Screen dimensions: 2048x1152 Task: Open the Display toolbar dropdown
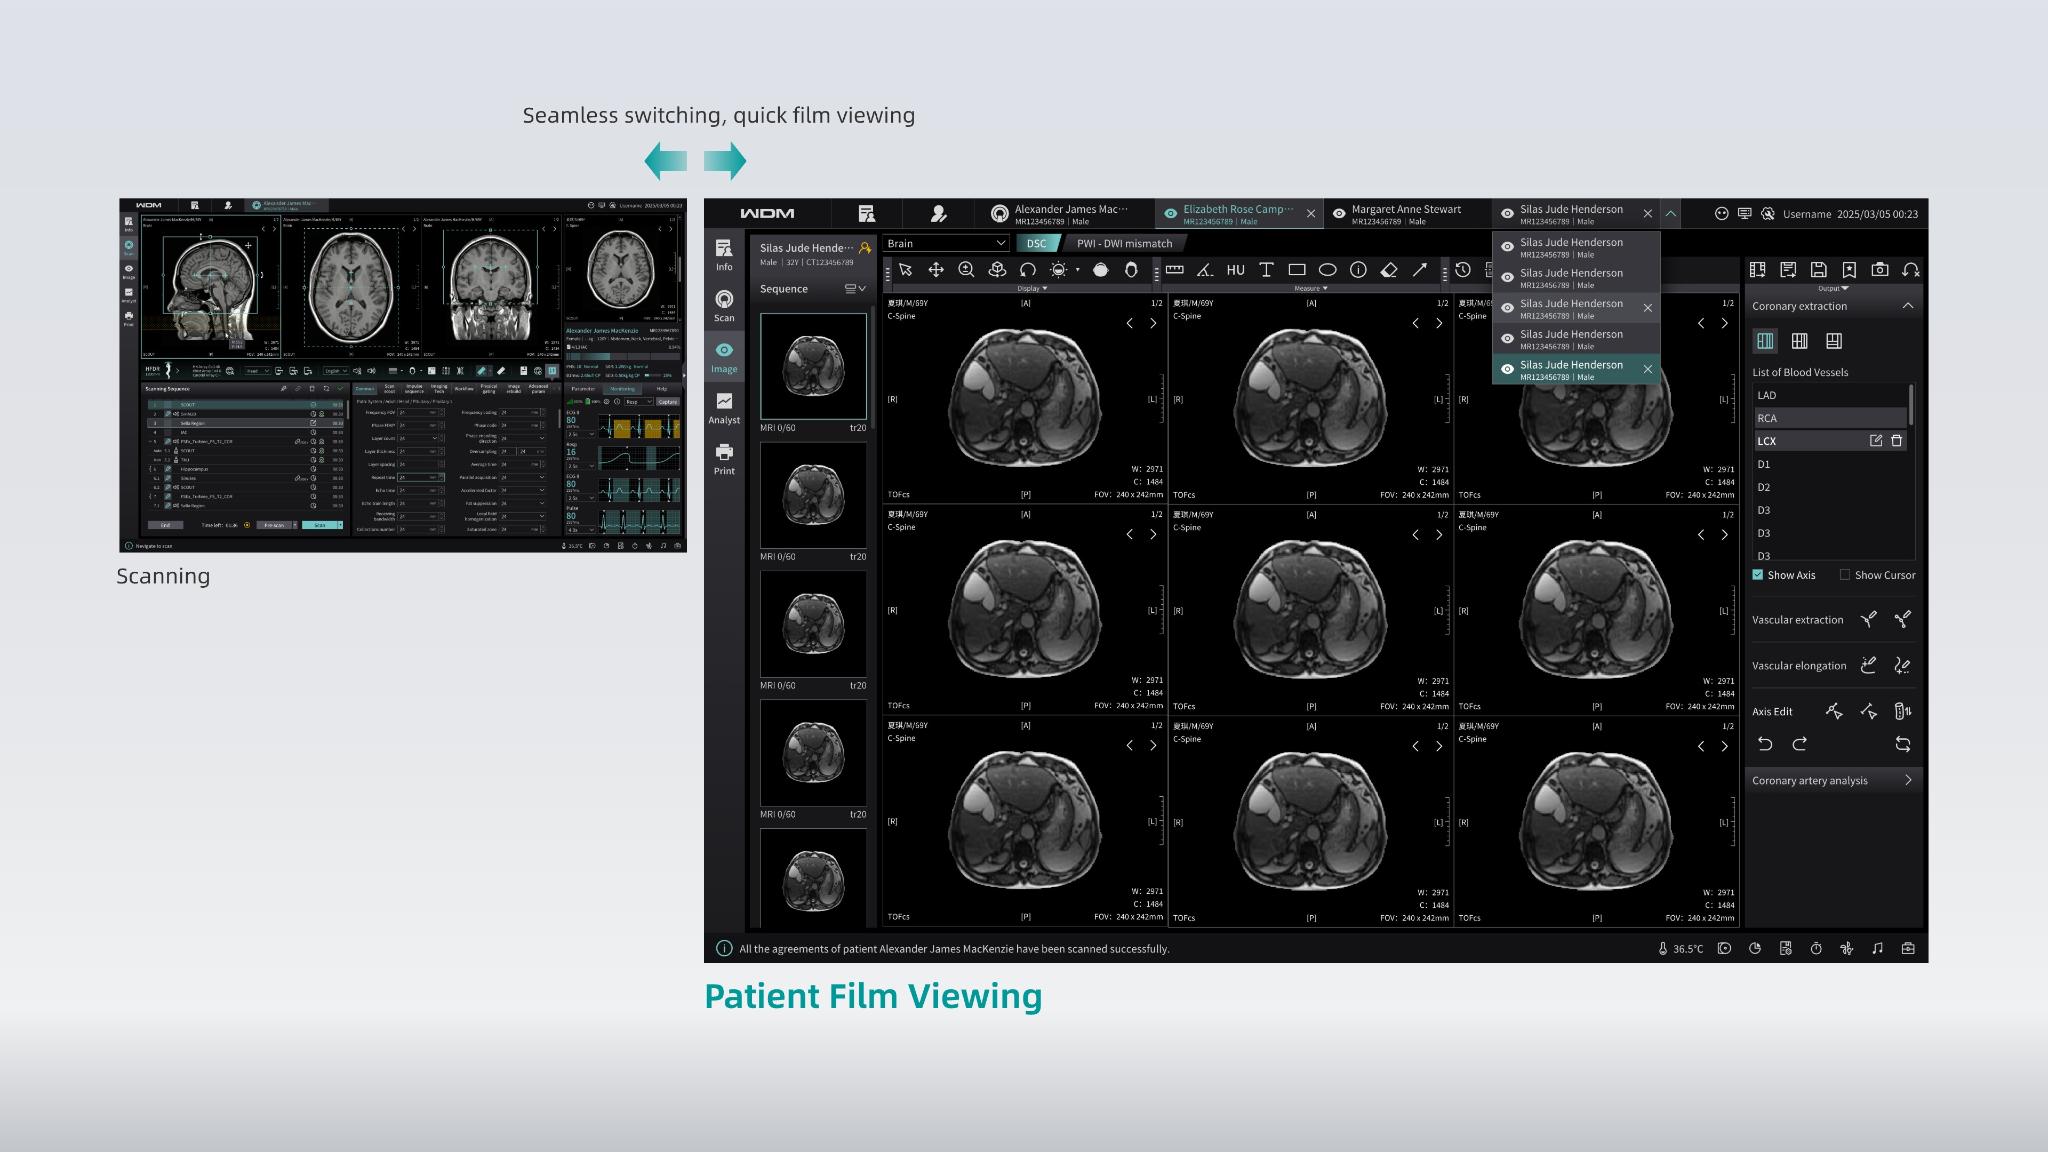[x=1032, y=288]
